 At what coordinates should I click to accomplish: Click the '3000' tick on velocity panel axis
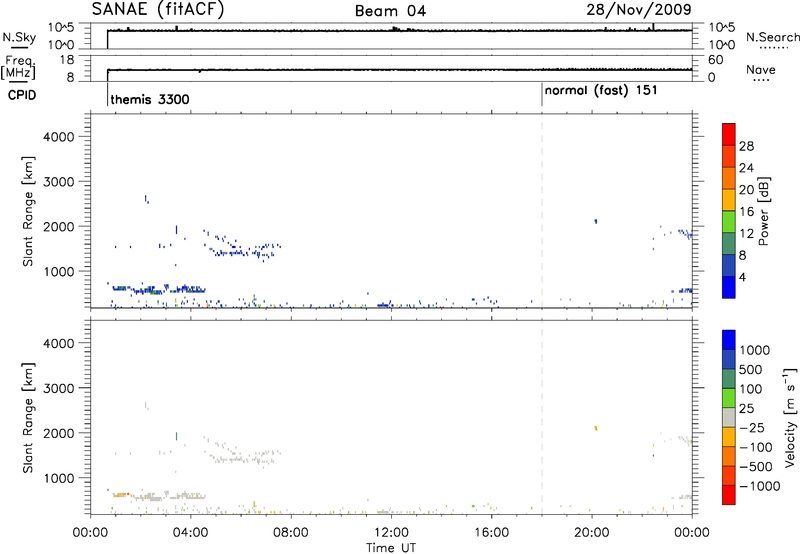coord(58,388)
